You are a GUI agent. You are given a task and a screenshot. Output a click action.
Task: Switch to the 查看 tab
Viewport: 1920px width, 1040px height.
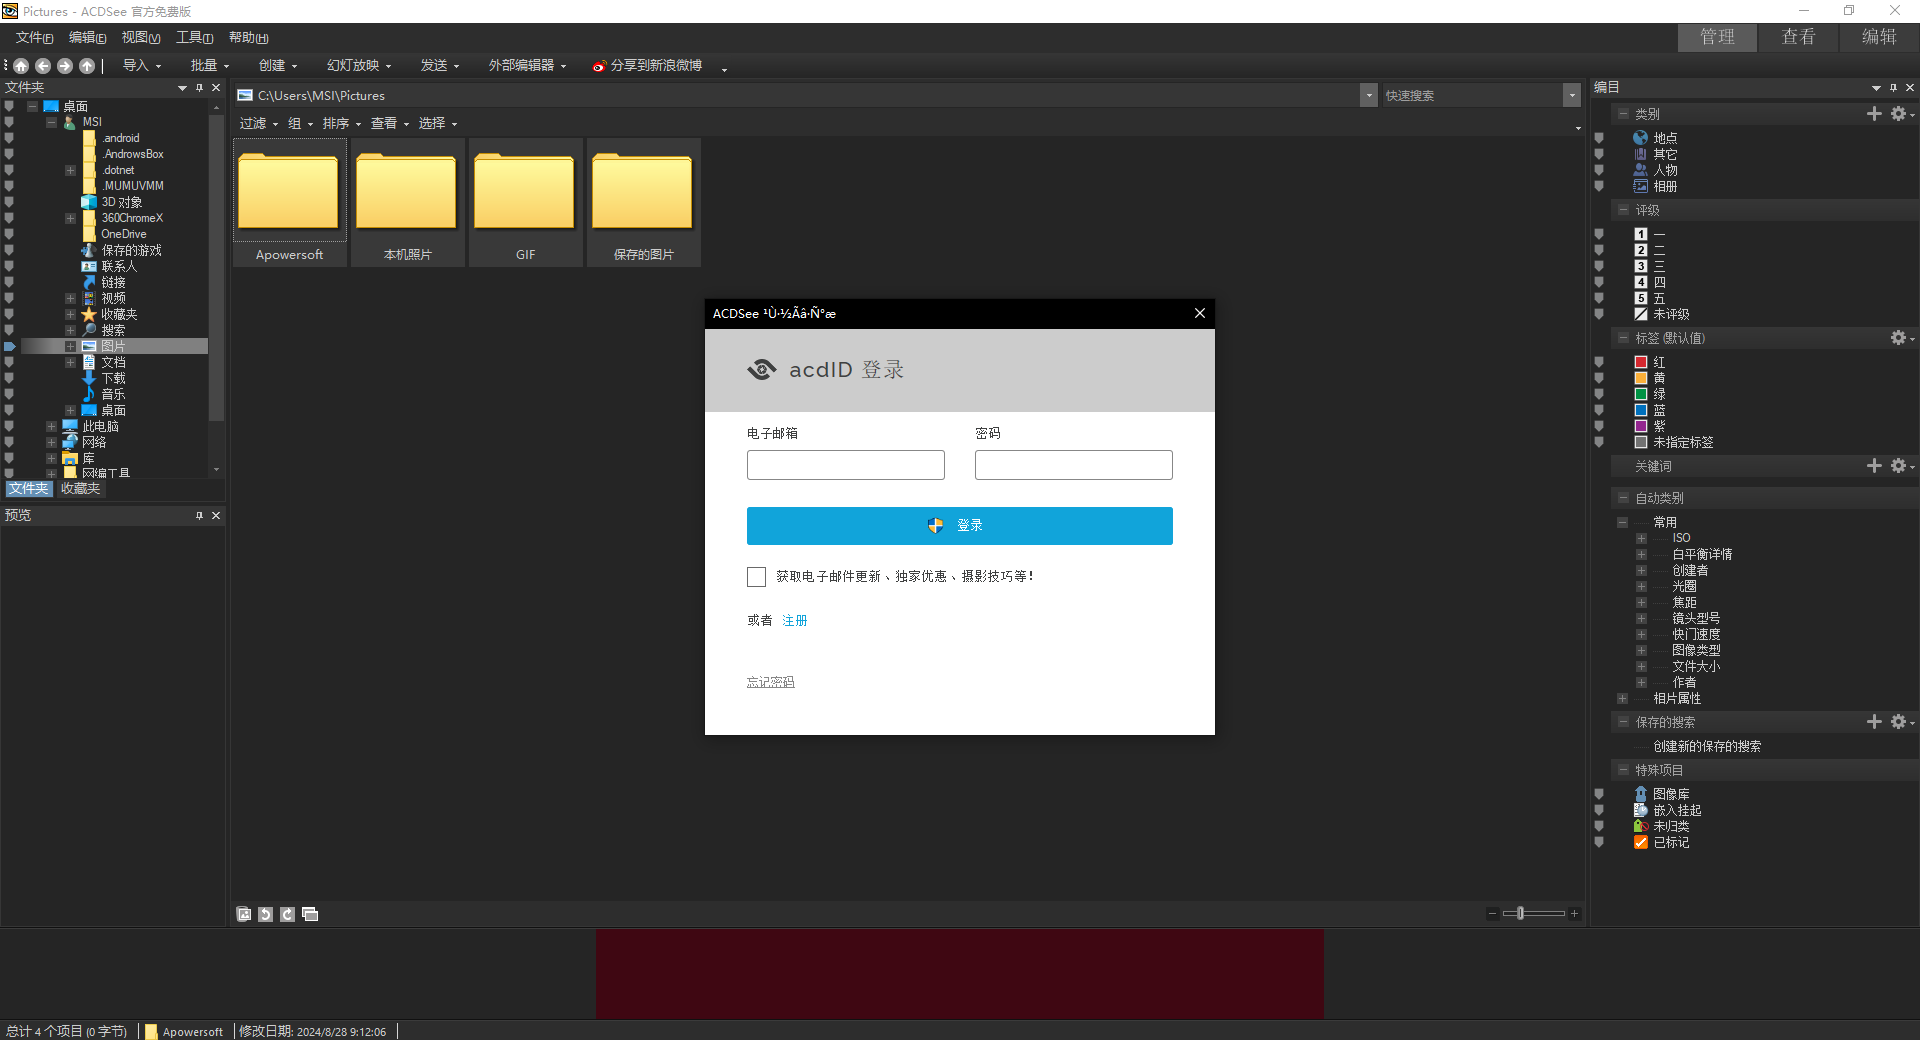pos(1798,37)
